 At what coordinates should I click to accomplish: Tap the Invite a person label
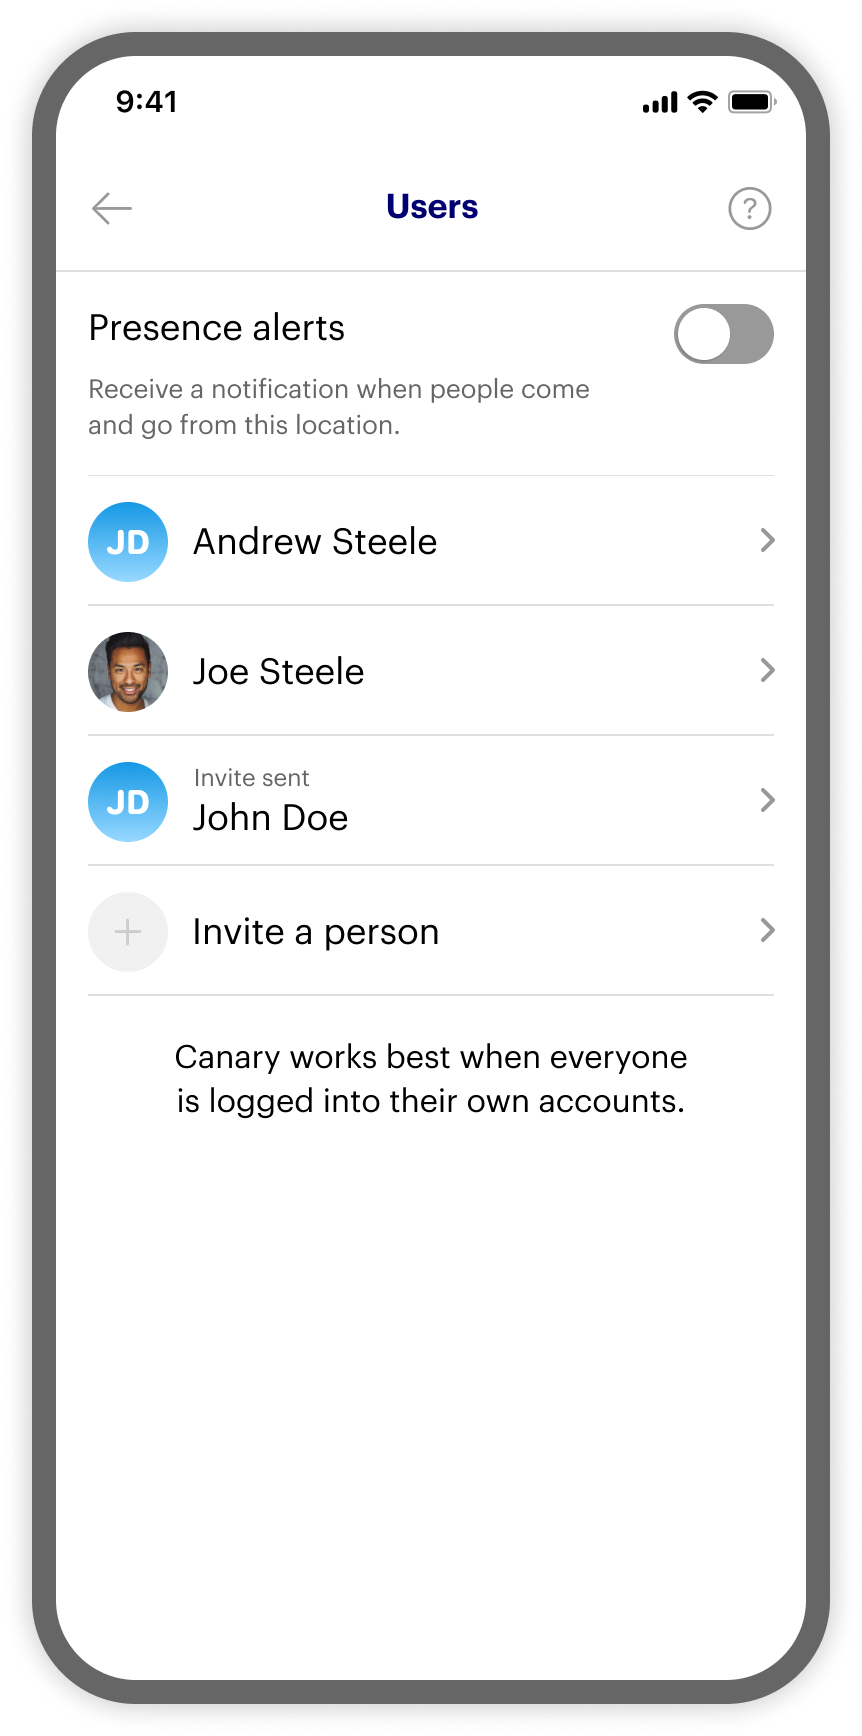click(316, 932)
